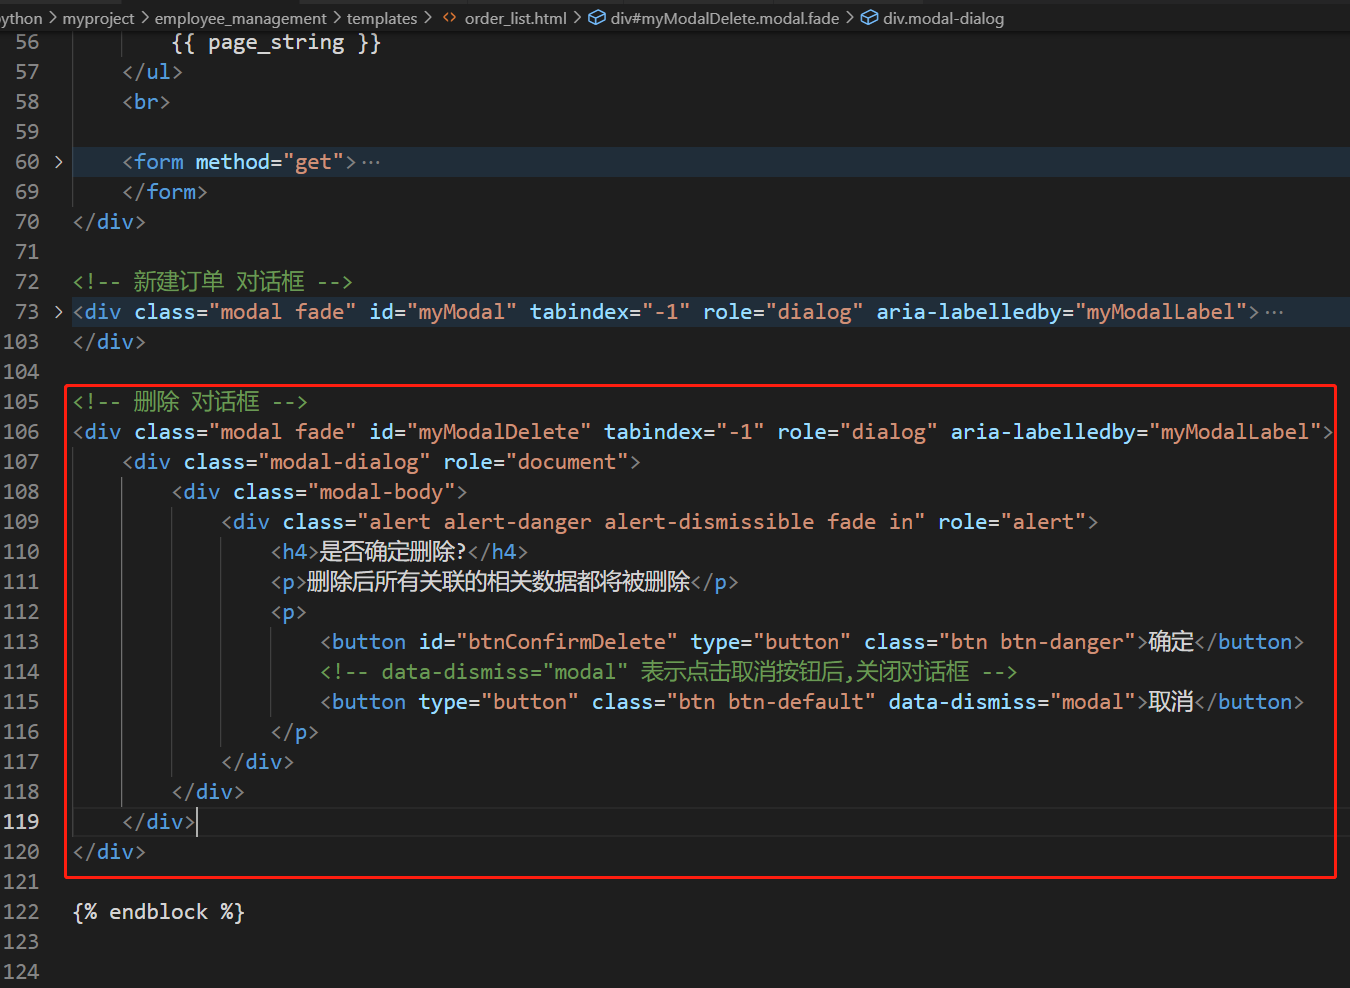This screenshot has height=988, width=1350.
Task: Open order_list.html breadcrumb item
Action: pos(515,18)
